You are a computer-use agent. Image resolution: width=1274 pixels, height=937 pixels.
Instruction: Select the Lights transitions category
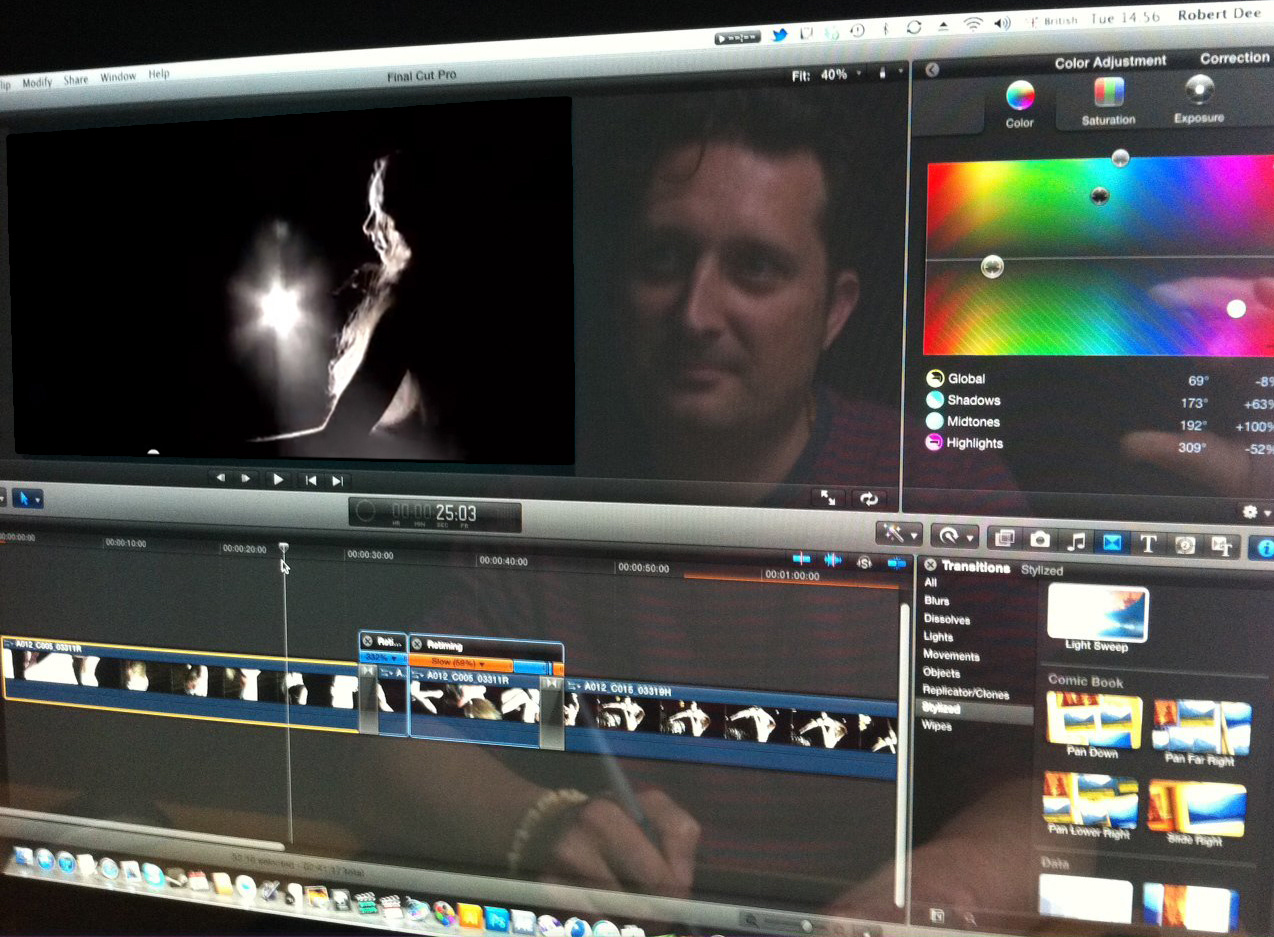pyautogui.click(x=938, y=636)
